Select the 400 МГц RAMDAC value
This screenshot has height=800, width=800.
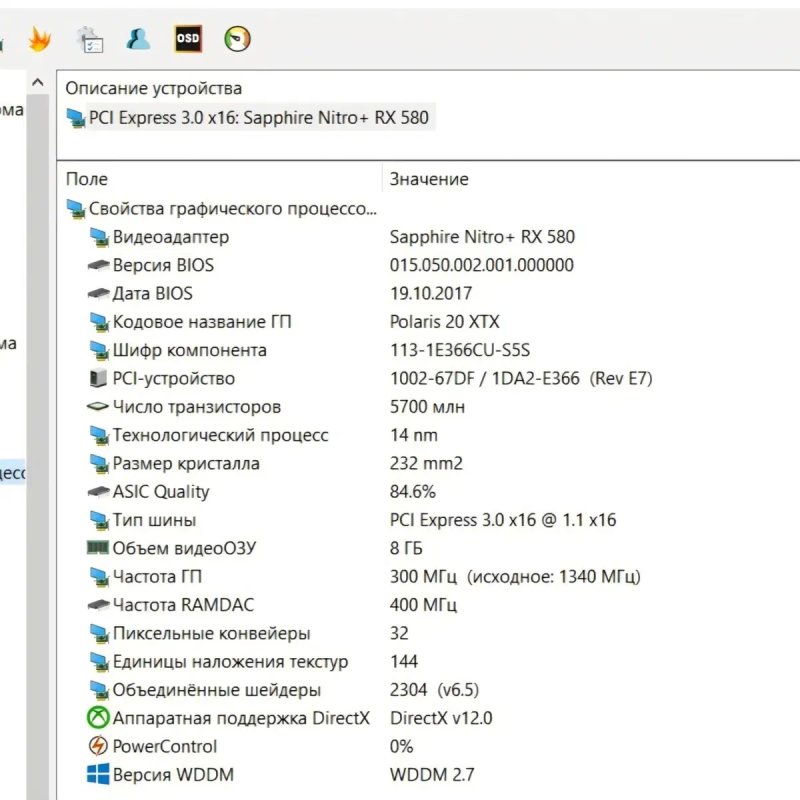pyautogui.click(x=423, y=605)
